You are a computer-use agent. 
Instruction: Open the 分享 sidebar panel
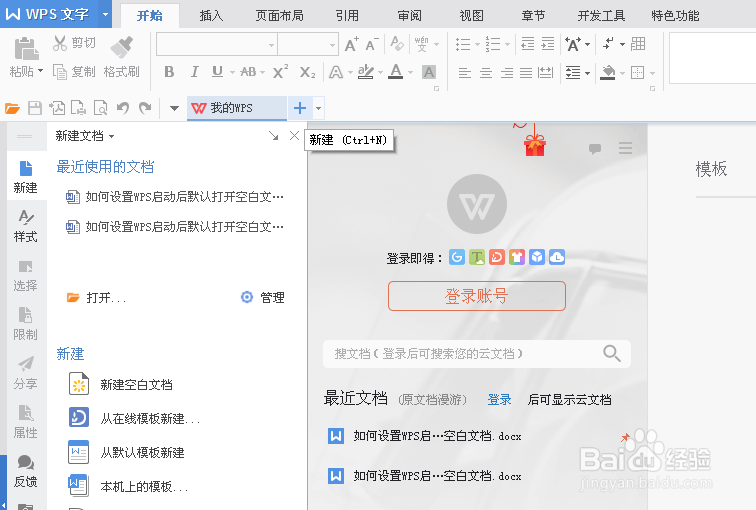click(26, 373)
